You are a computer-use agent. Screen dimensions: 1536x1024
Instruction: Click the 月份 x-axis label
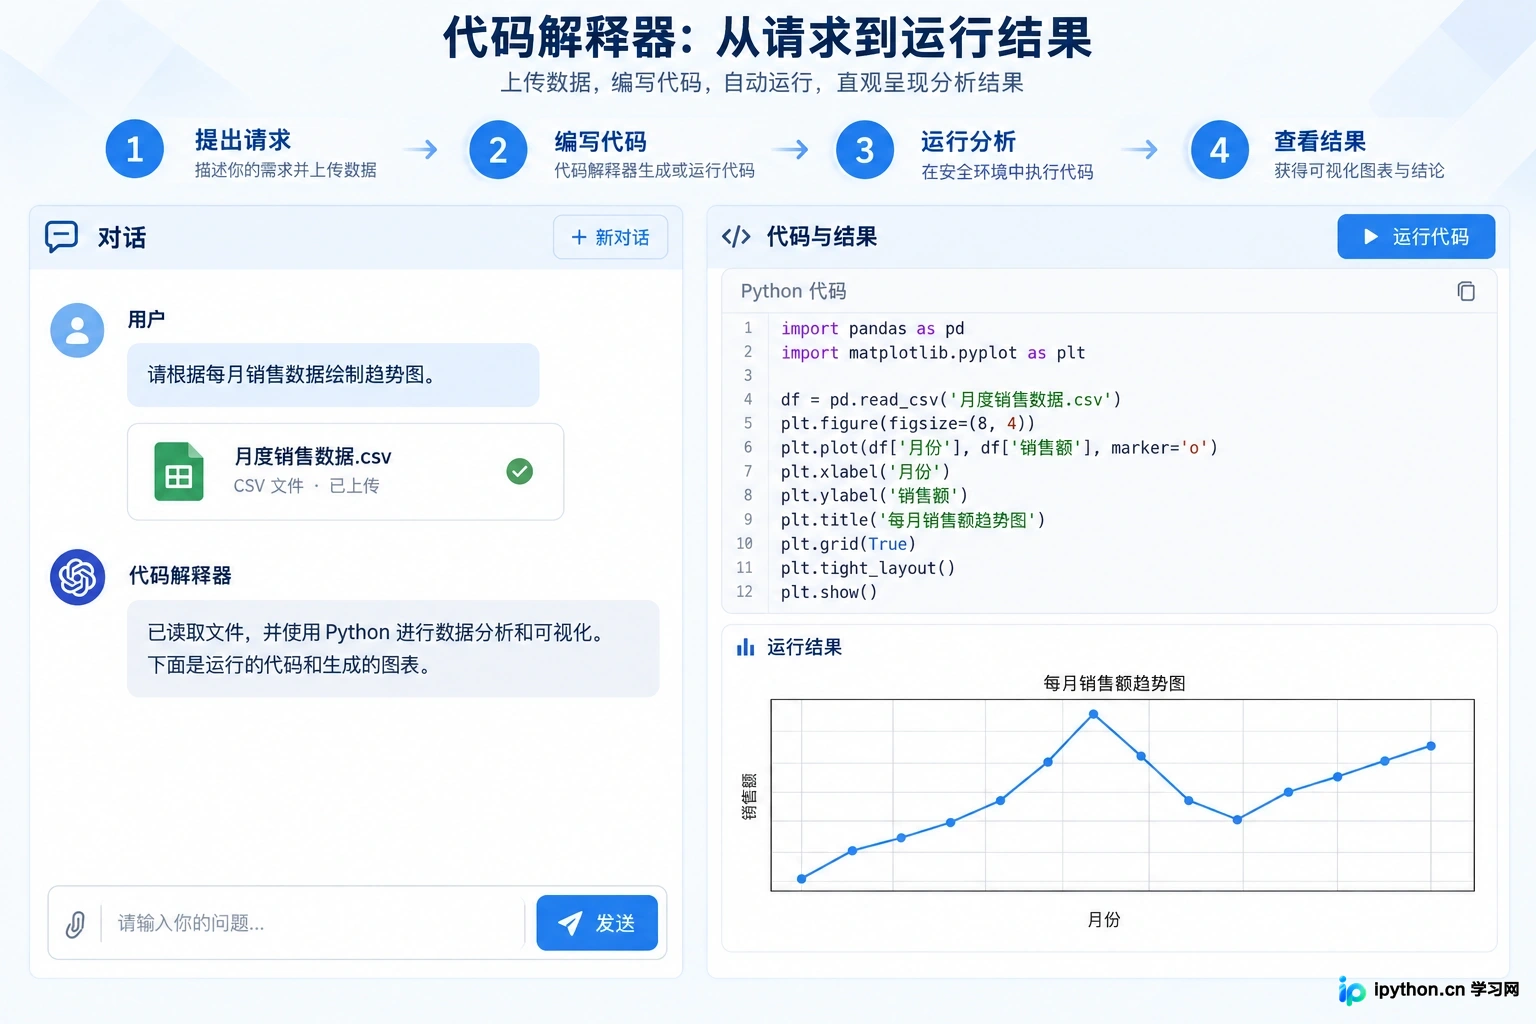pos(1104,920)
